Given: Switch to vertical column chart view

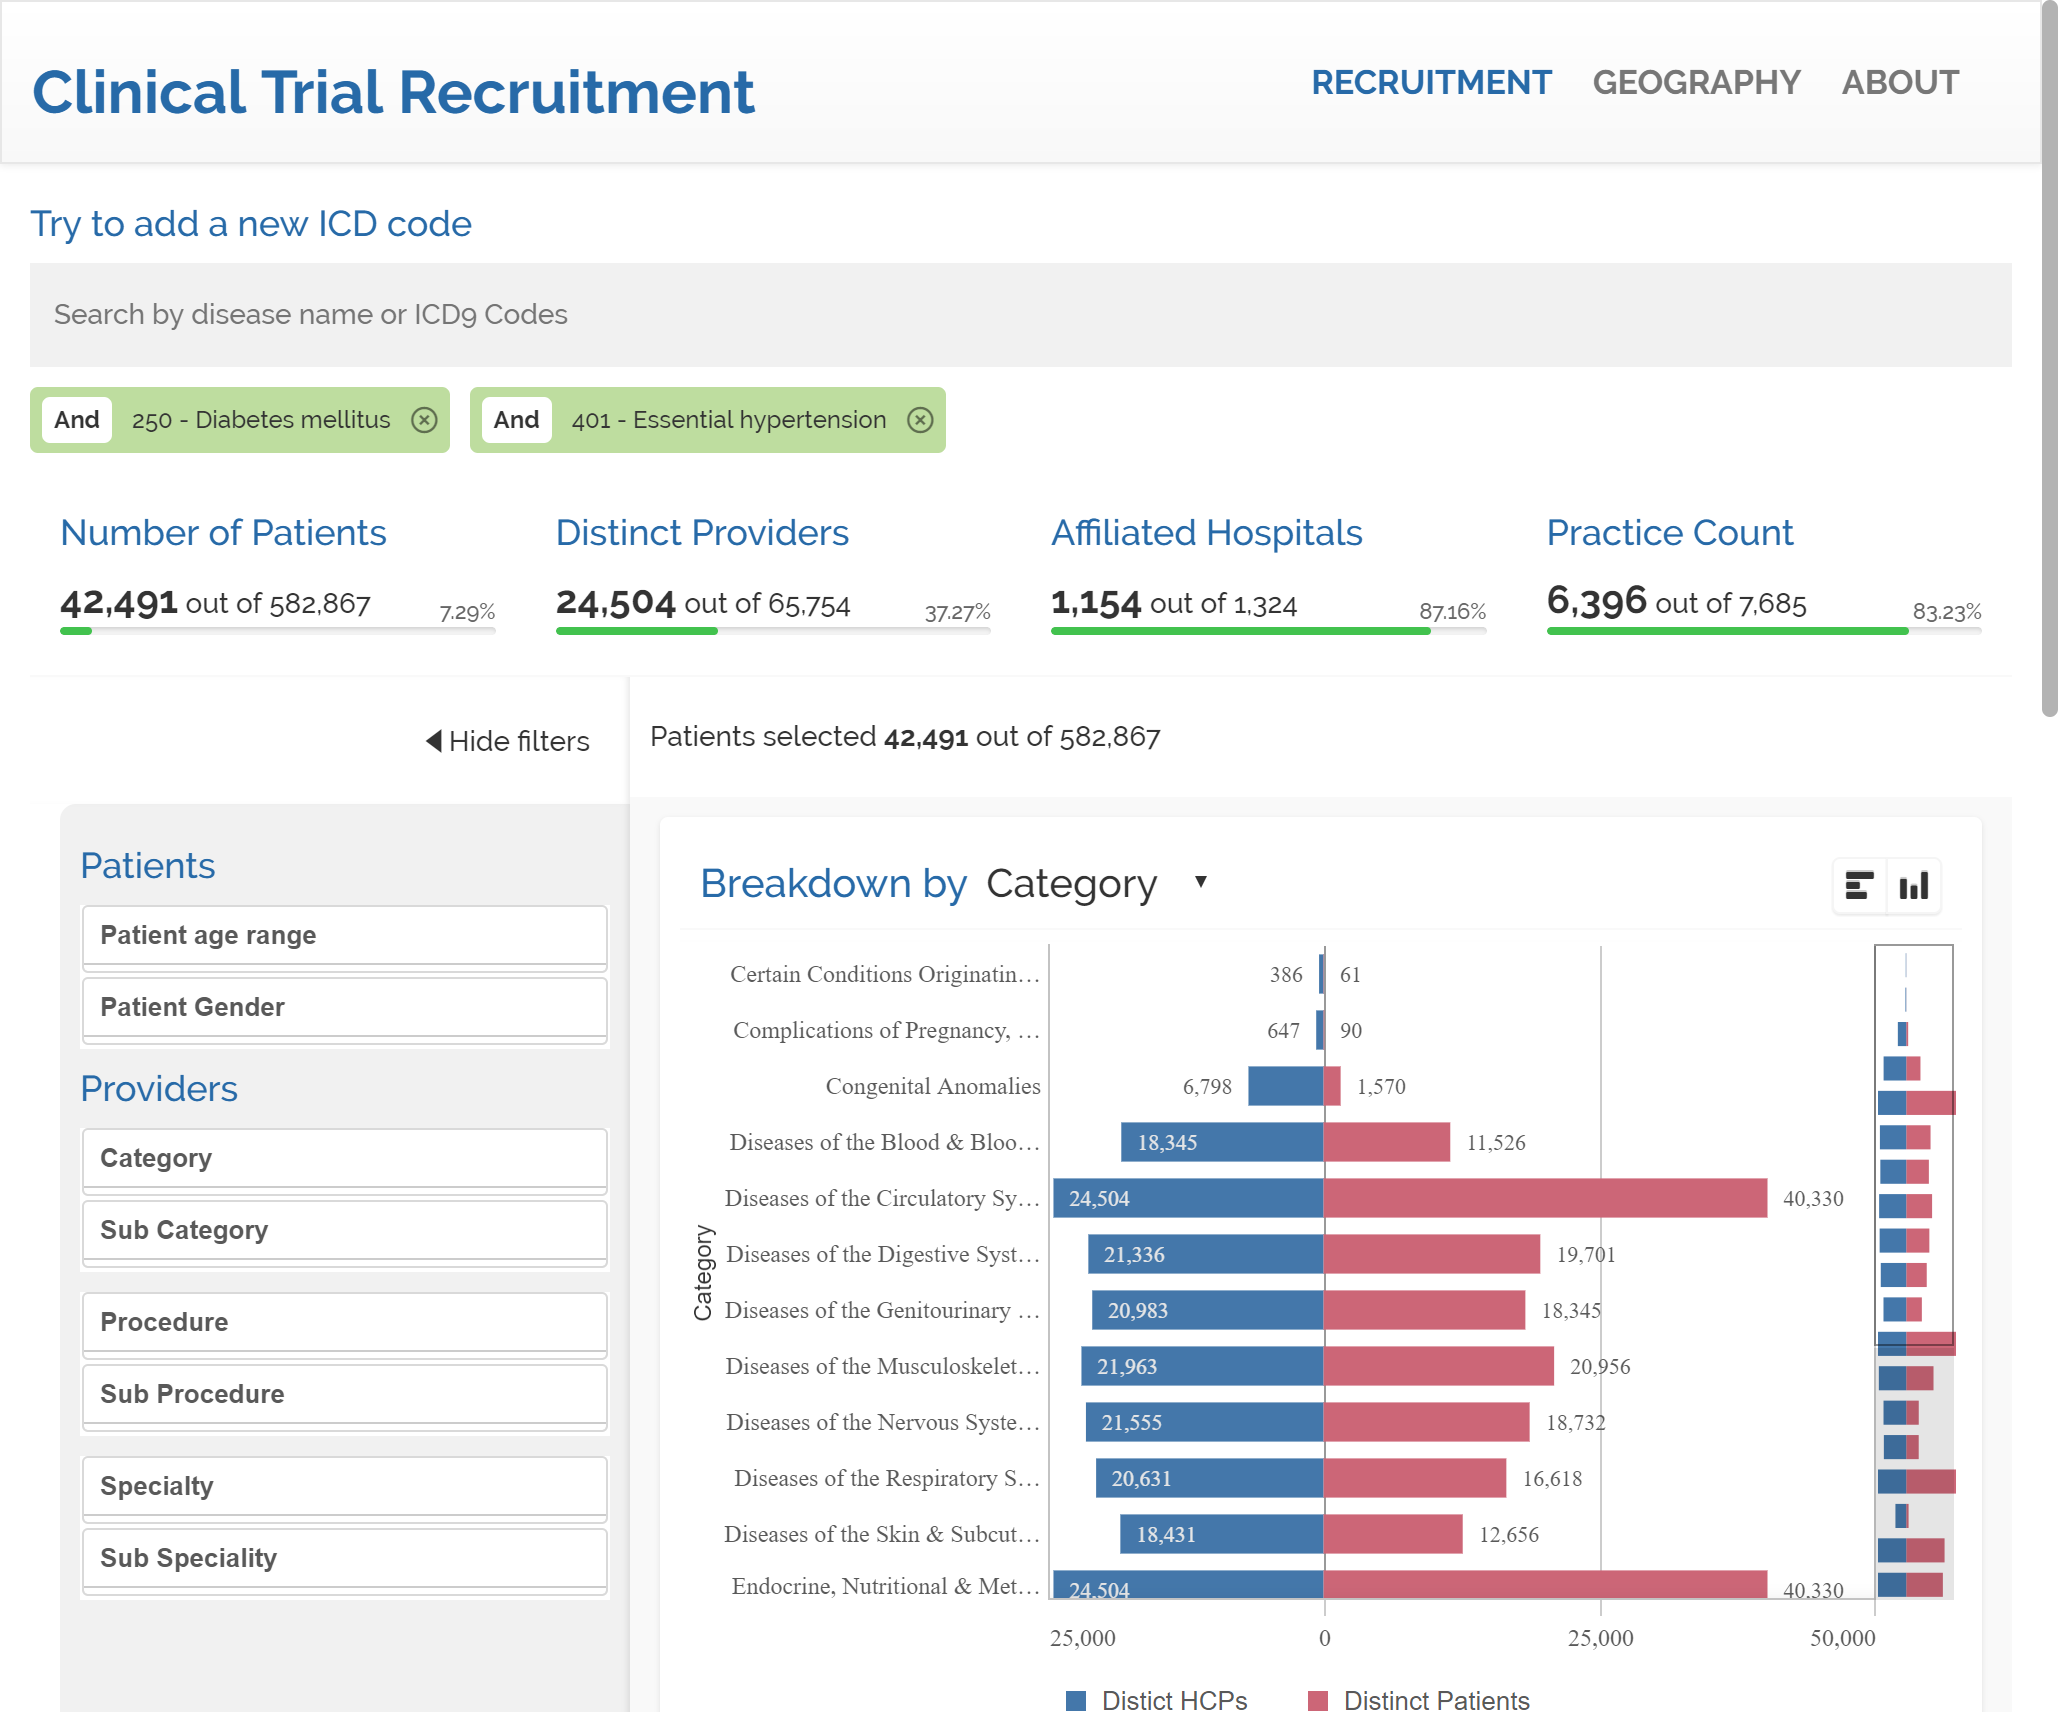Looking at the screenshot, I should point(1913,886).
